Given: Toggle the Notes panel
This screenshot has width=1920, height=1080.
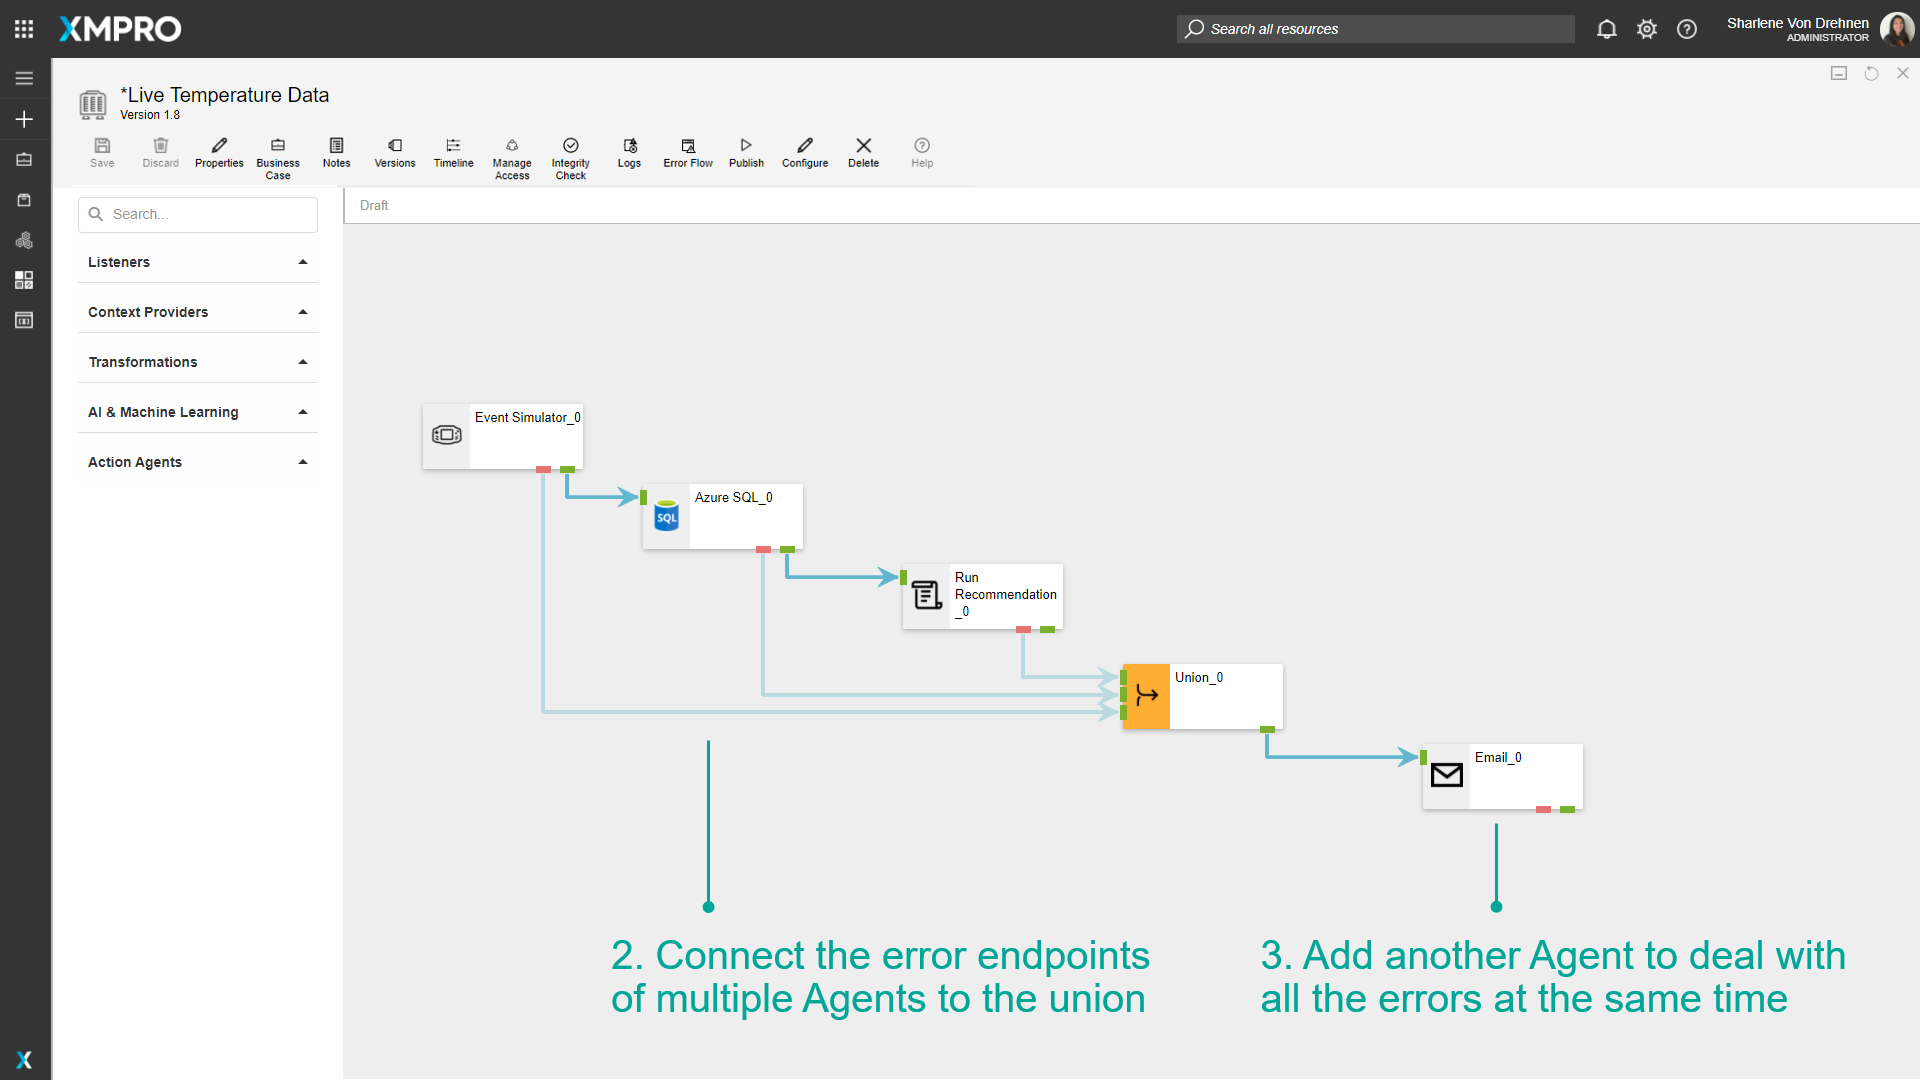Looking at the screenshot, I should 336,153.
